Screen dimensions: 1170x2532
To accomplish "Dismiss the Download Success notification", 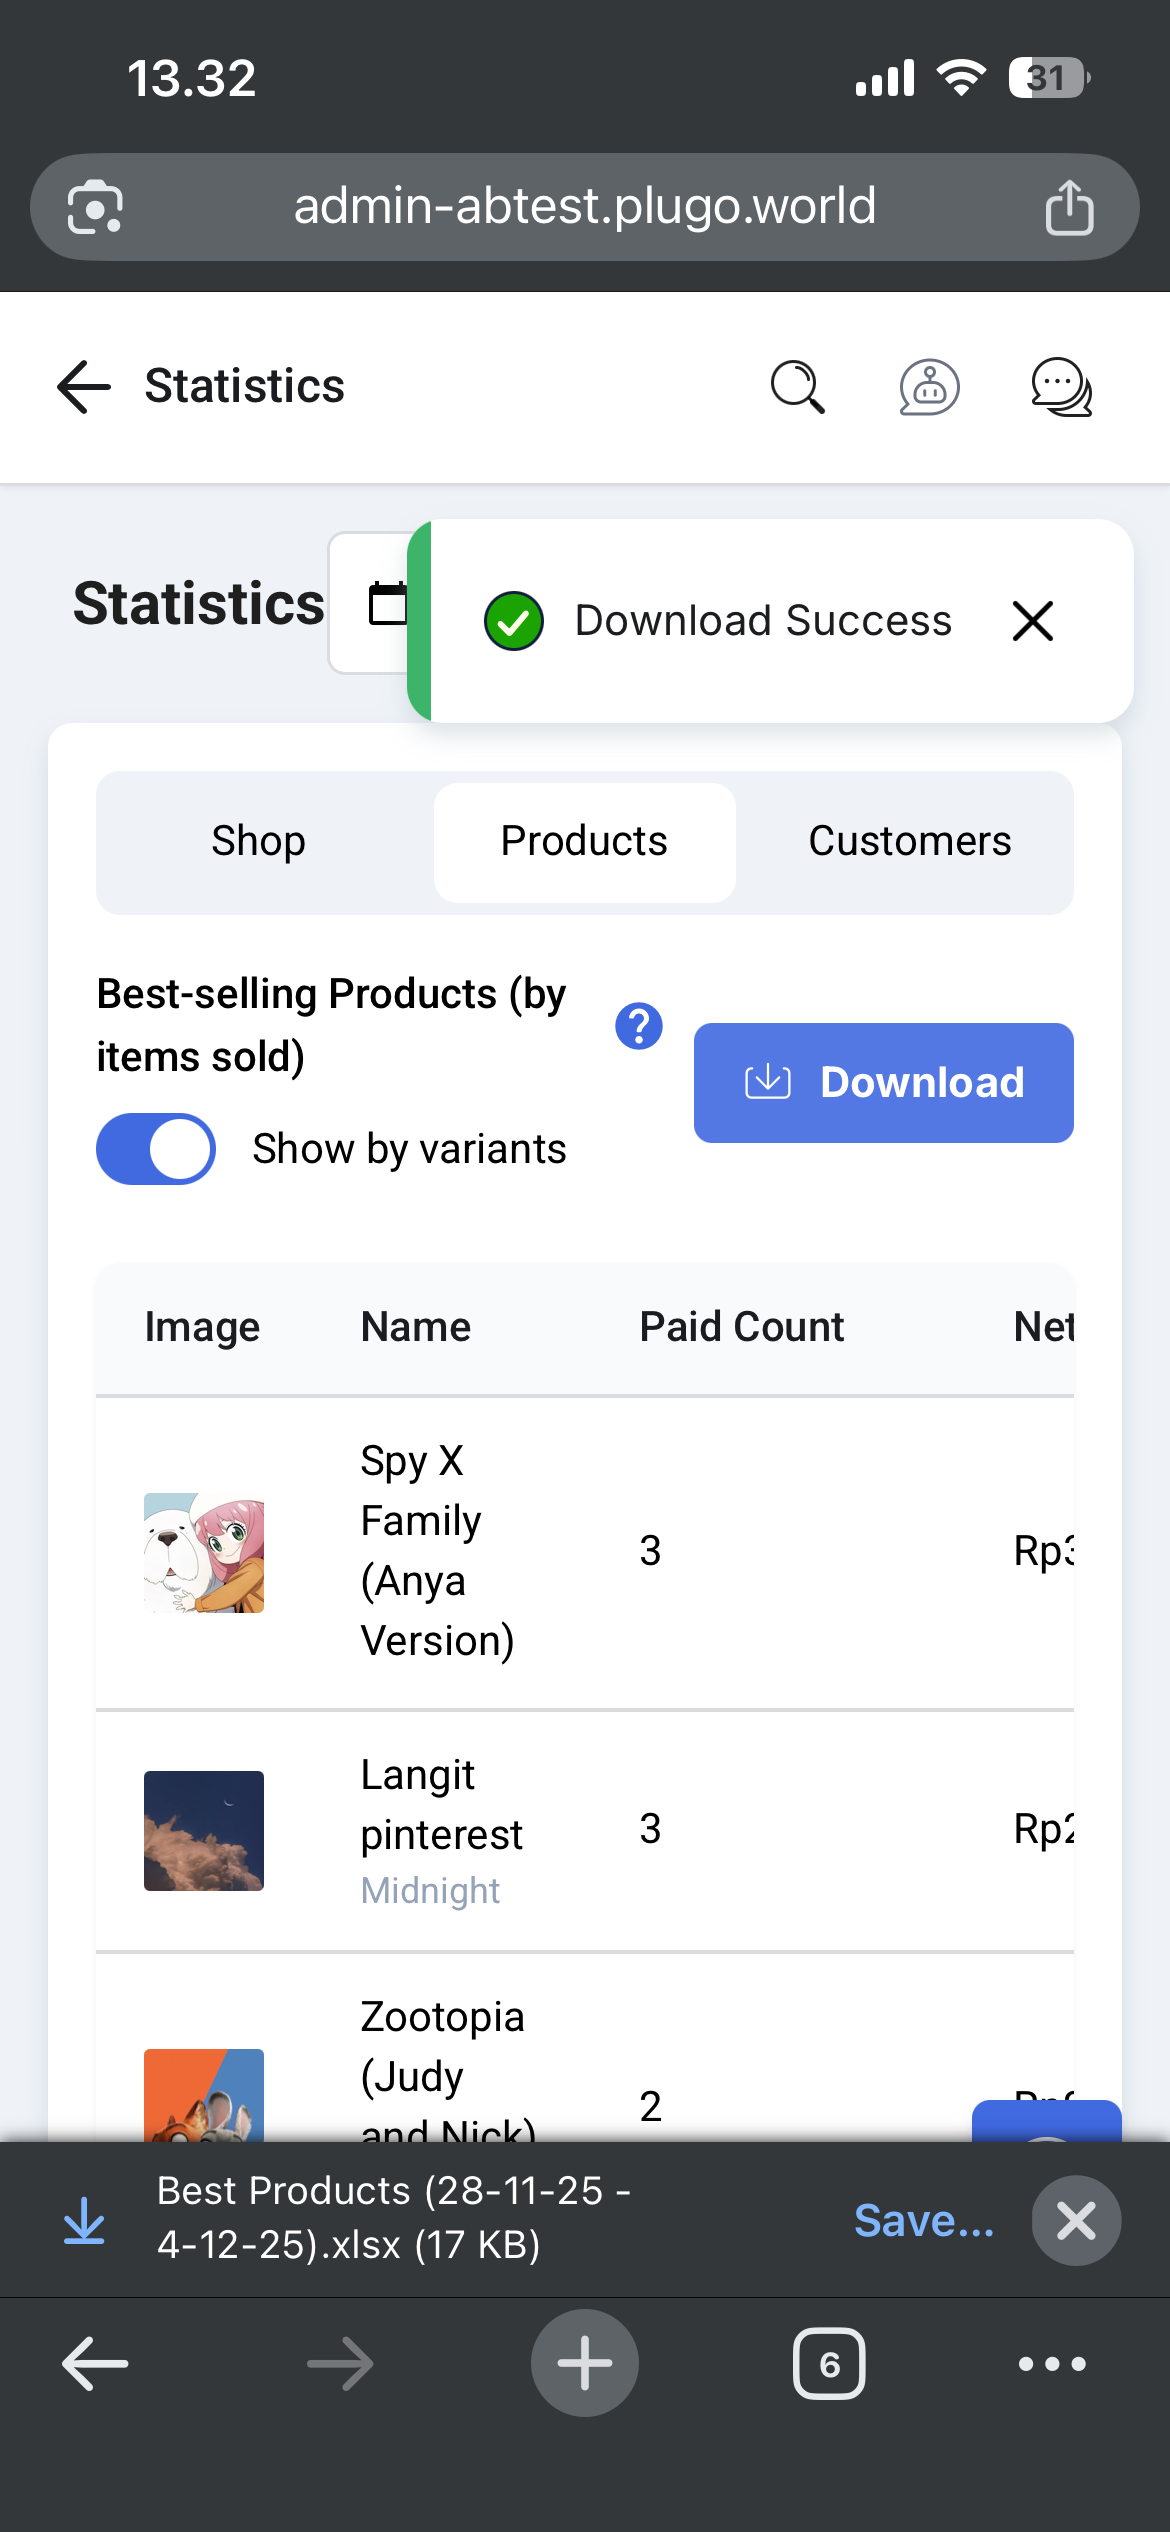I will (1032, 621).
